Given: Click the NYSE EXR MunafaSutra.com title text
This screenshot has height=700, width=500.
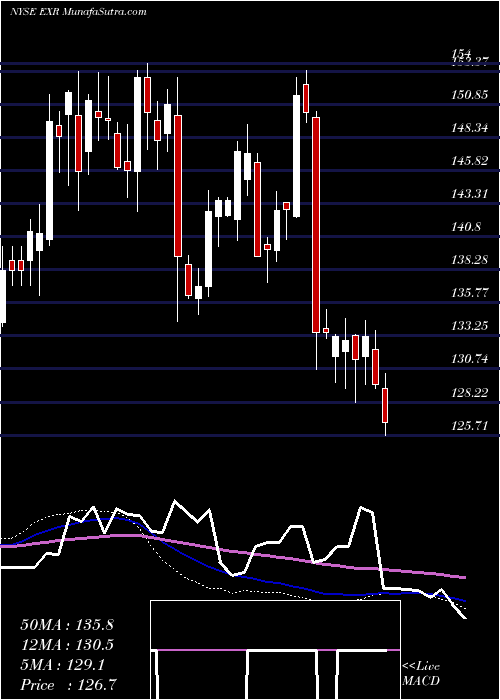Looking at the screenshot, I should point(78,11).
